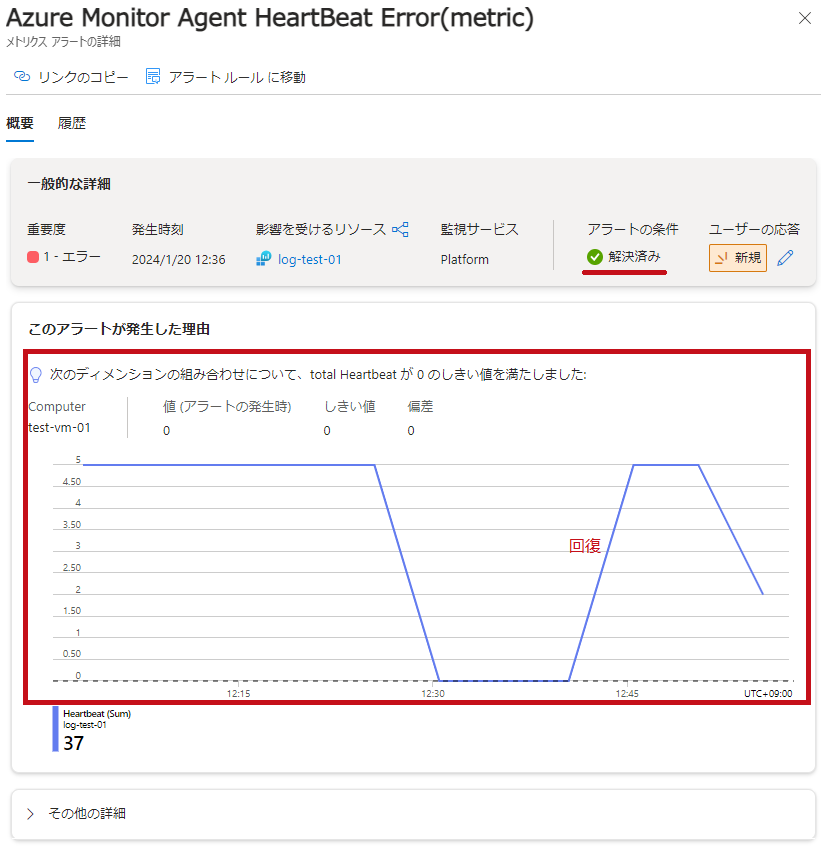824x846 pixels.
Task: Click the このアラートが発生した理由 heading
Action: tap(119, 329)
